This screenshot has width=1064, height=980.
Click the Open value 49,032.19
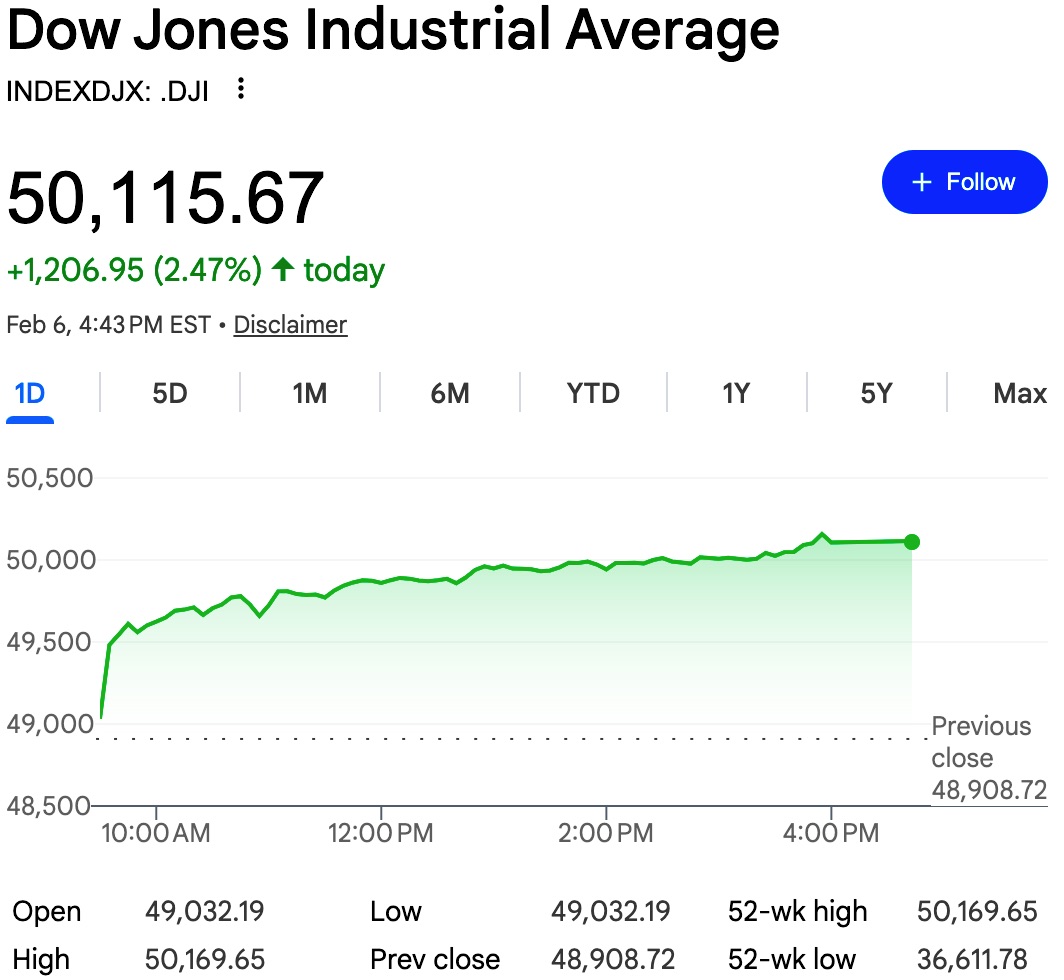[205, 912]
